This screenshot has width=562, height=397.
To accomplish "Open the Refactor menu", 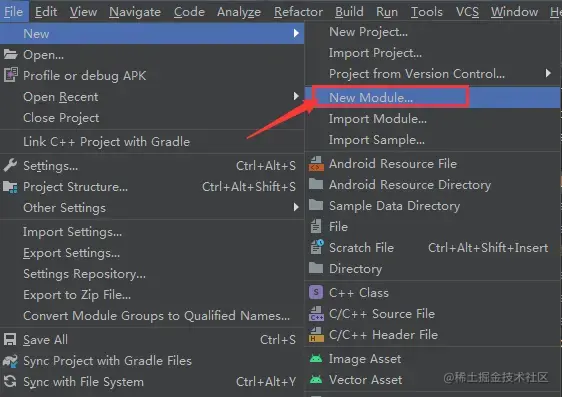I will [x=298, y=12].
